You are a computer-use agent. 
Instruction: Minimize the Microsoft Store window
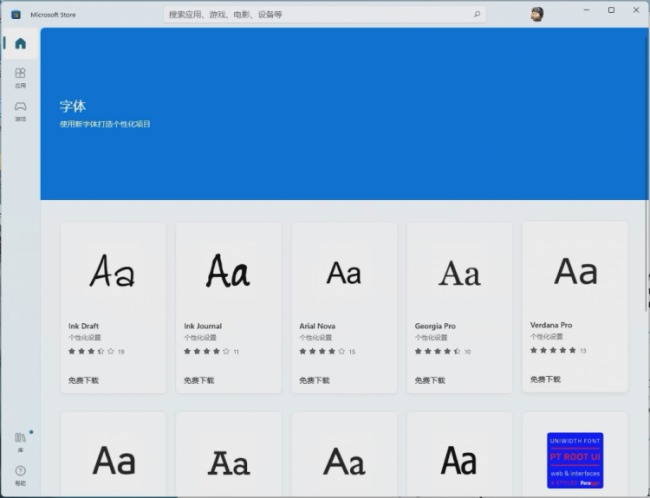[586, 10]
